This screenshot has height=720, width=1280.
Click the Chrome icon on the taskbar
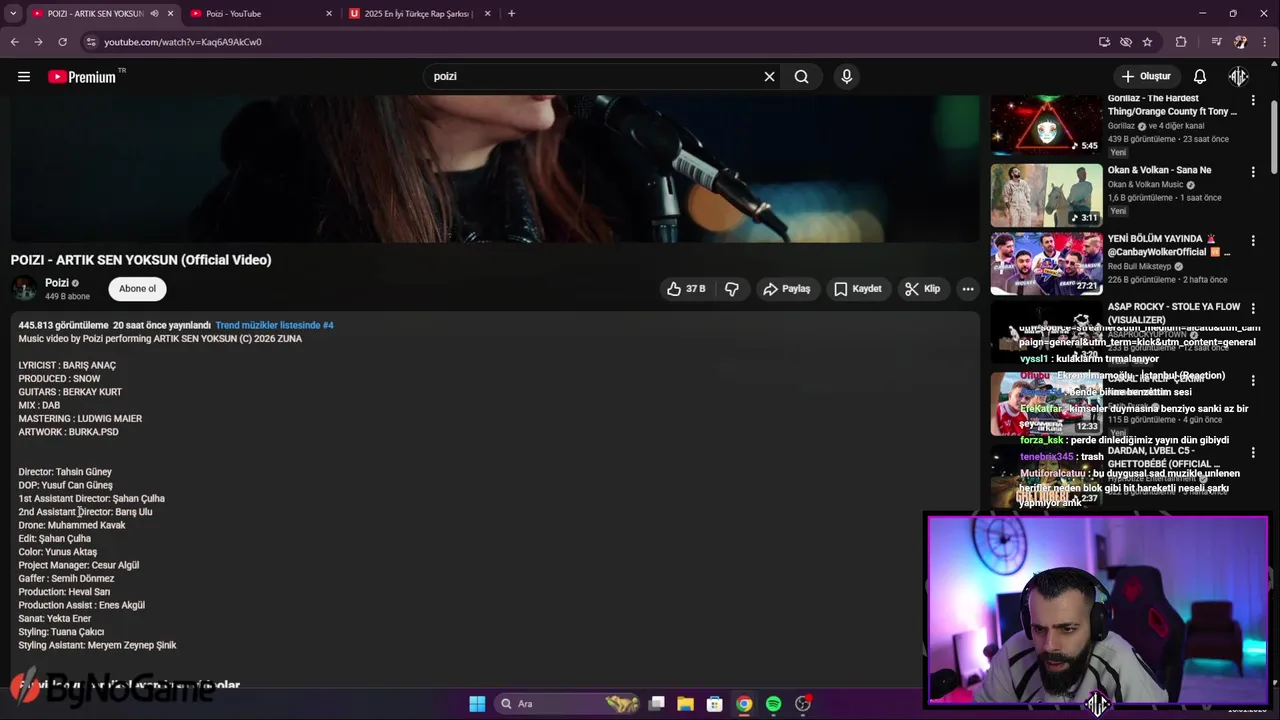[744, 704]
